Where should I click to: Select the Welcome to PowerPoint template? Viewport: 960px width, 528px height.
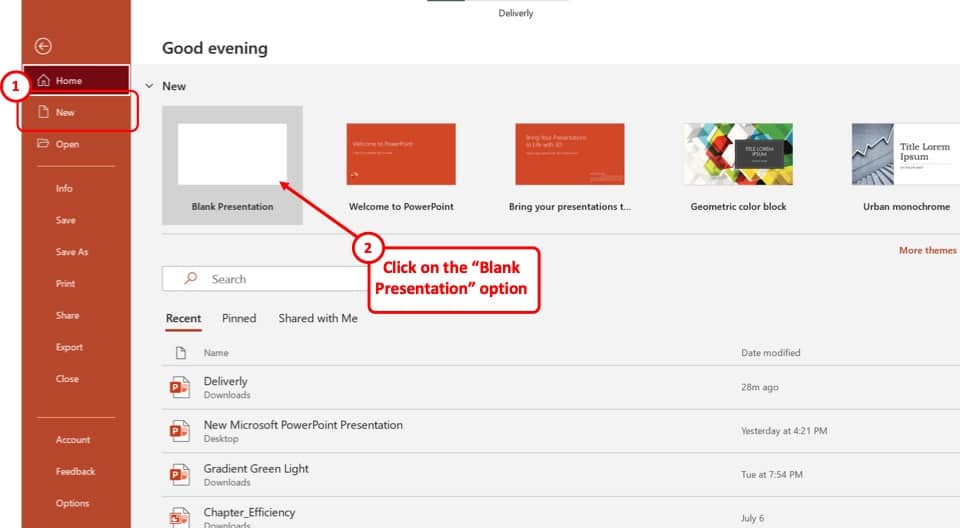click(x=401, y=154)
